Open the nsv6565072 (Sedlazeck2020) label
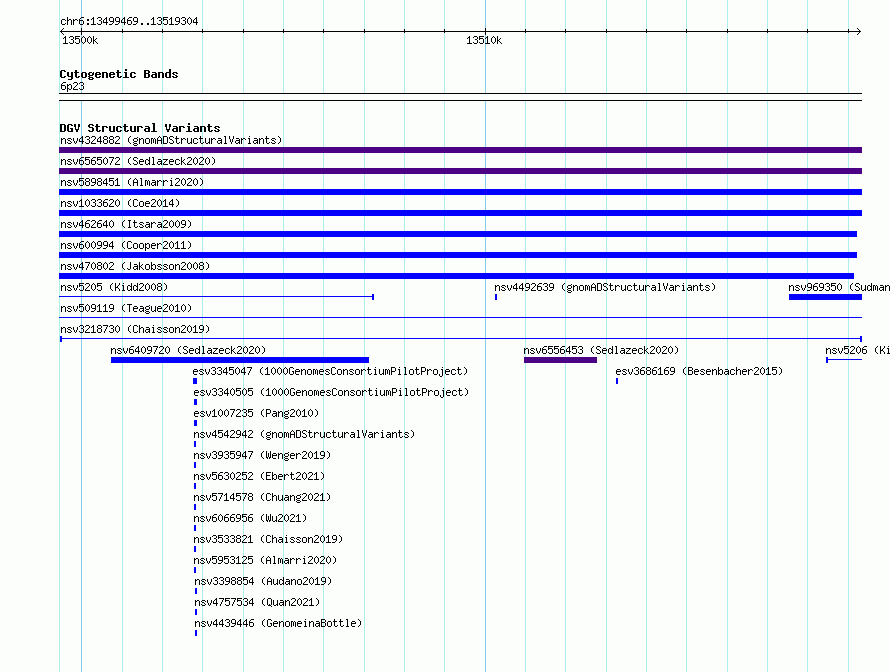The height and width of the screenshot is (672, 890). click(x=138, y=161)
